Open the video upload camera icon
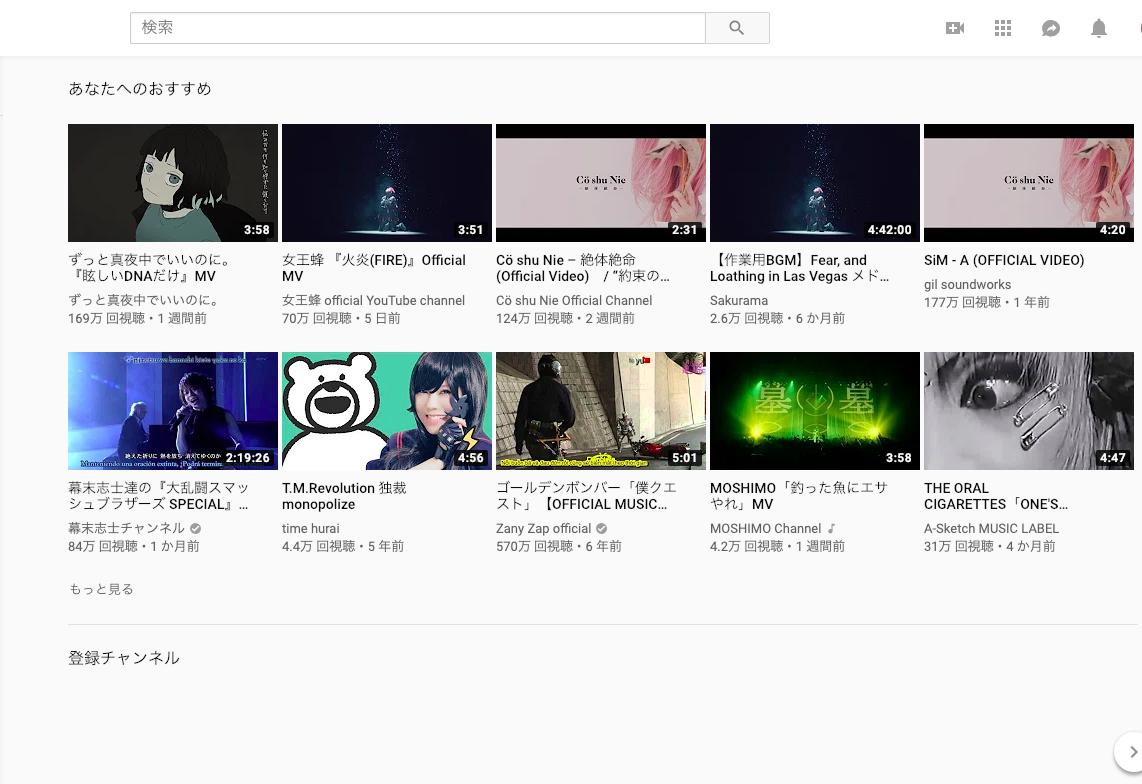The height and width of the screenshot is (784, 1142). tap(955, 28)
